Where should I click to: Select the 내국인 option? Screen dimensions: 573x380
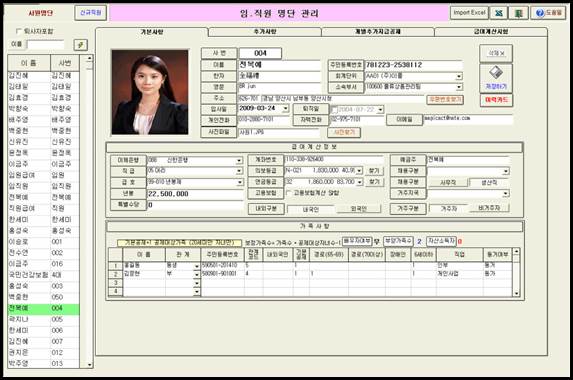tap(311, 209)
